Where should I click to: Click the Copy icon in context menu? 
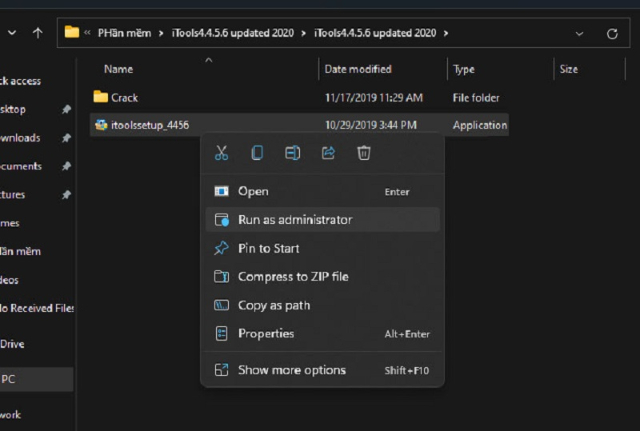[x=257, y=153]
